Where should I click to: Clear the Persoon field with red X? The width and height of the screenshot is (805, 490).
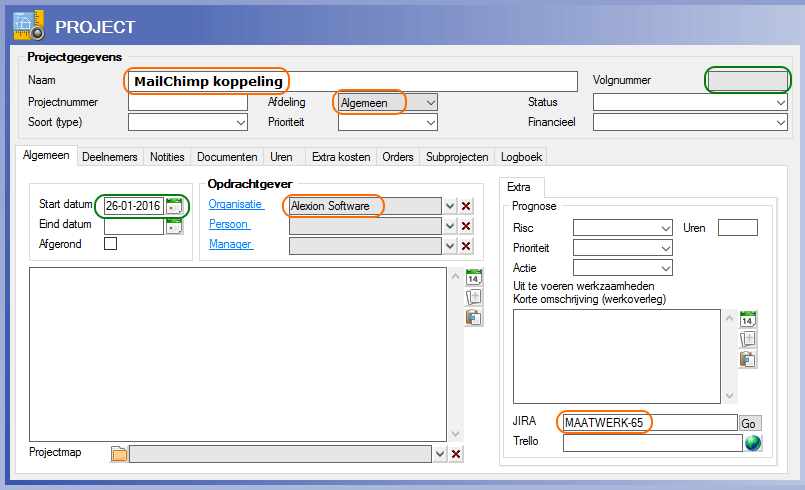click(466, 226)
